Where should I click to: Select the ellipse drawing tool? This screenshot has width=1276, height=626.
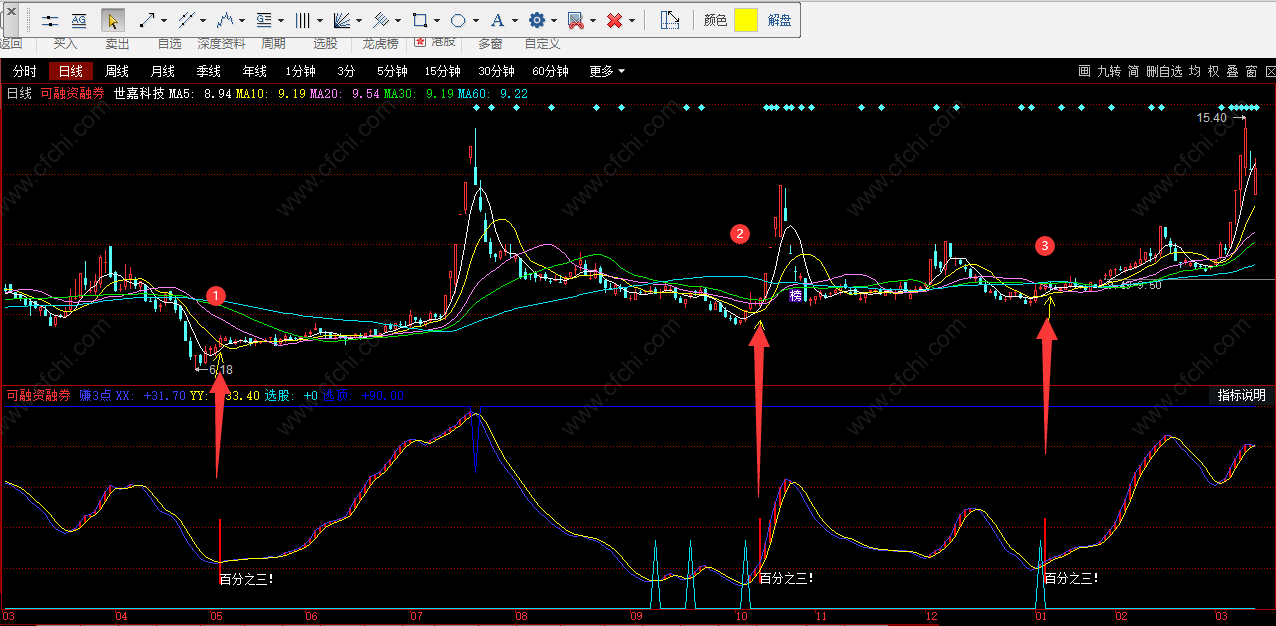tap(458, 20)
